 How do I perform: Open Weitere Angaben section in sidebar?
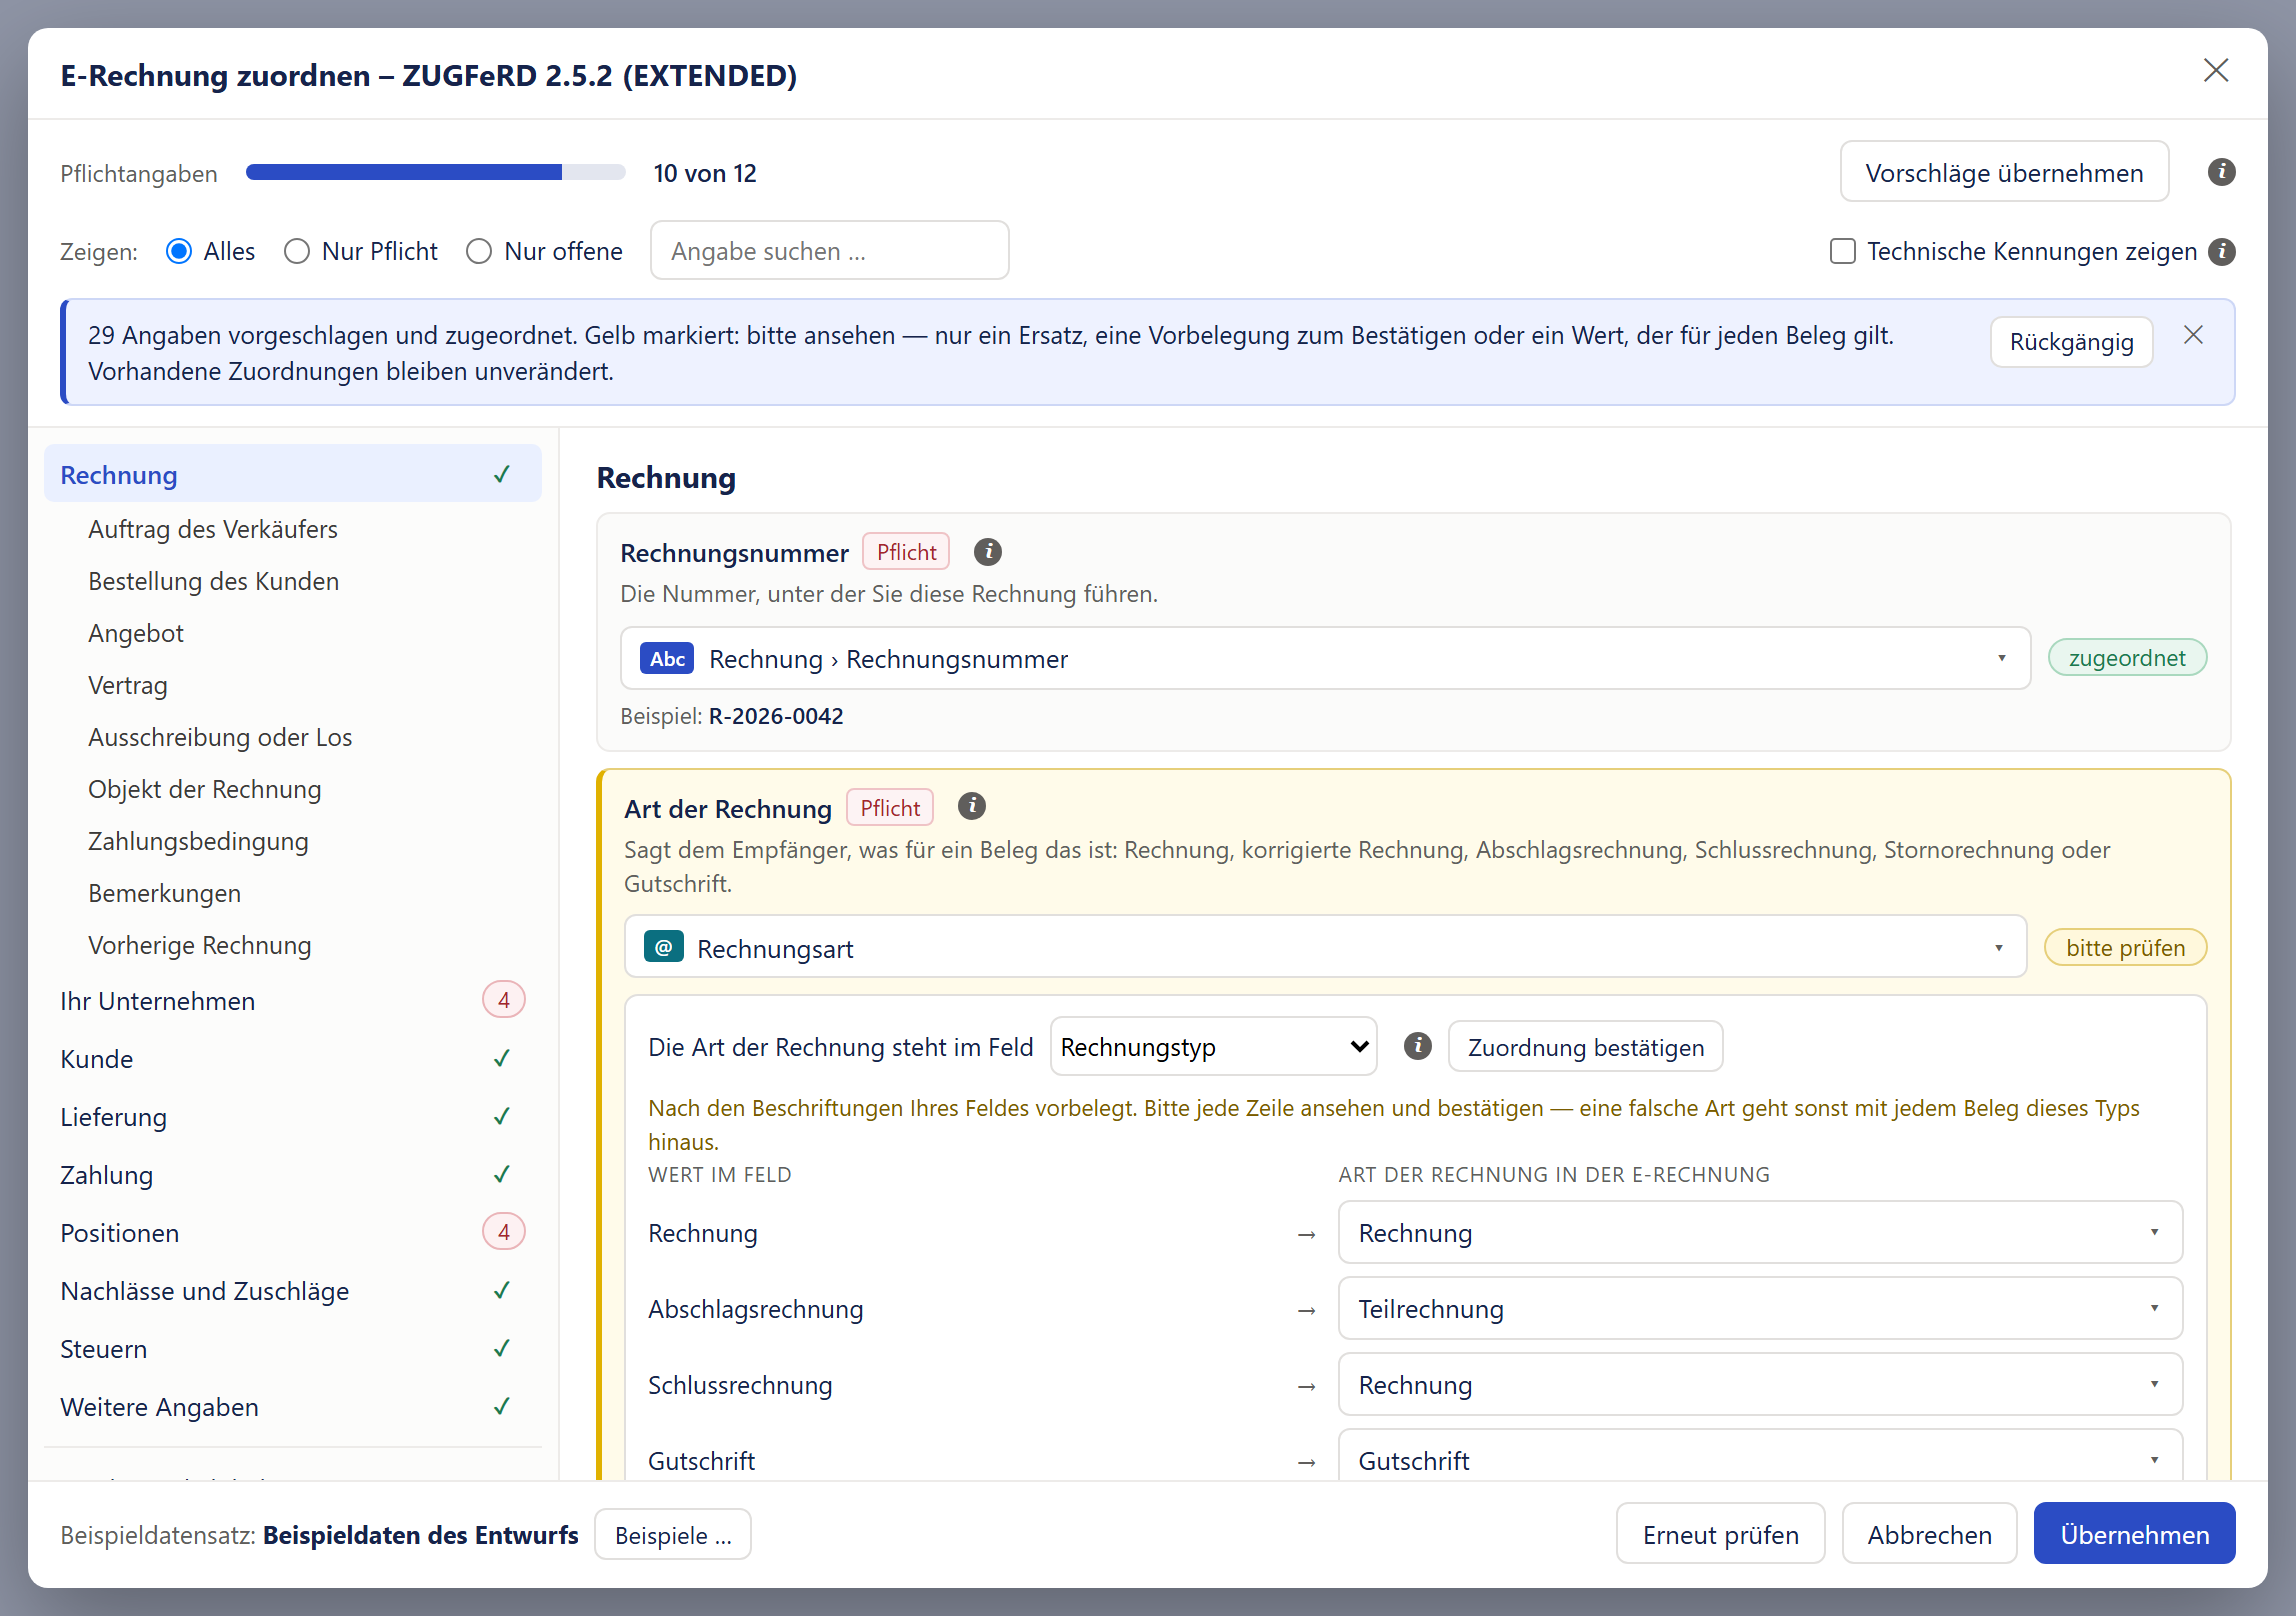click(292, 1406)
